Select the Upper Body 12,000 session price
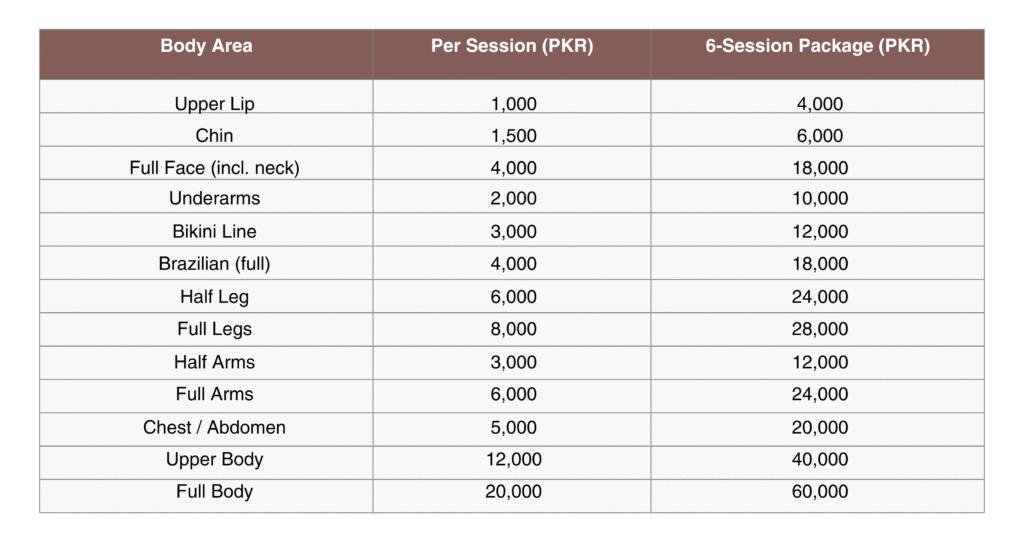 click(x=513, y=459)
